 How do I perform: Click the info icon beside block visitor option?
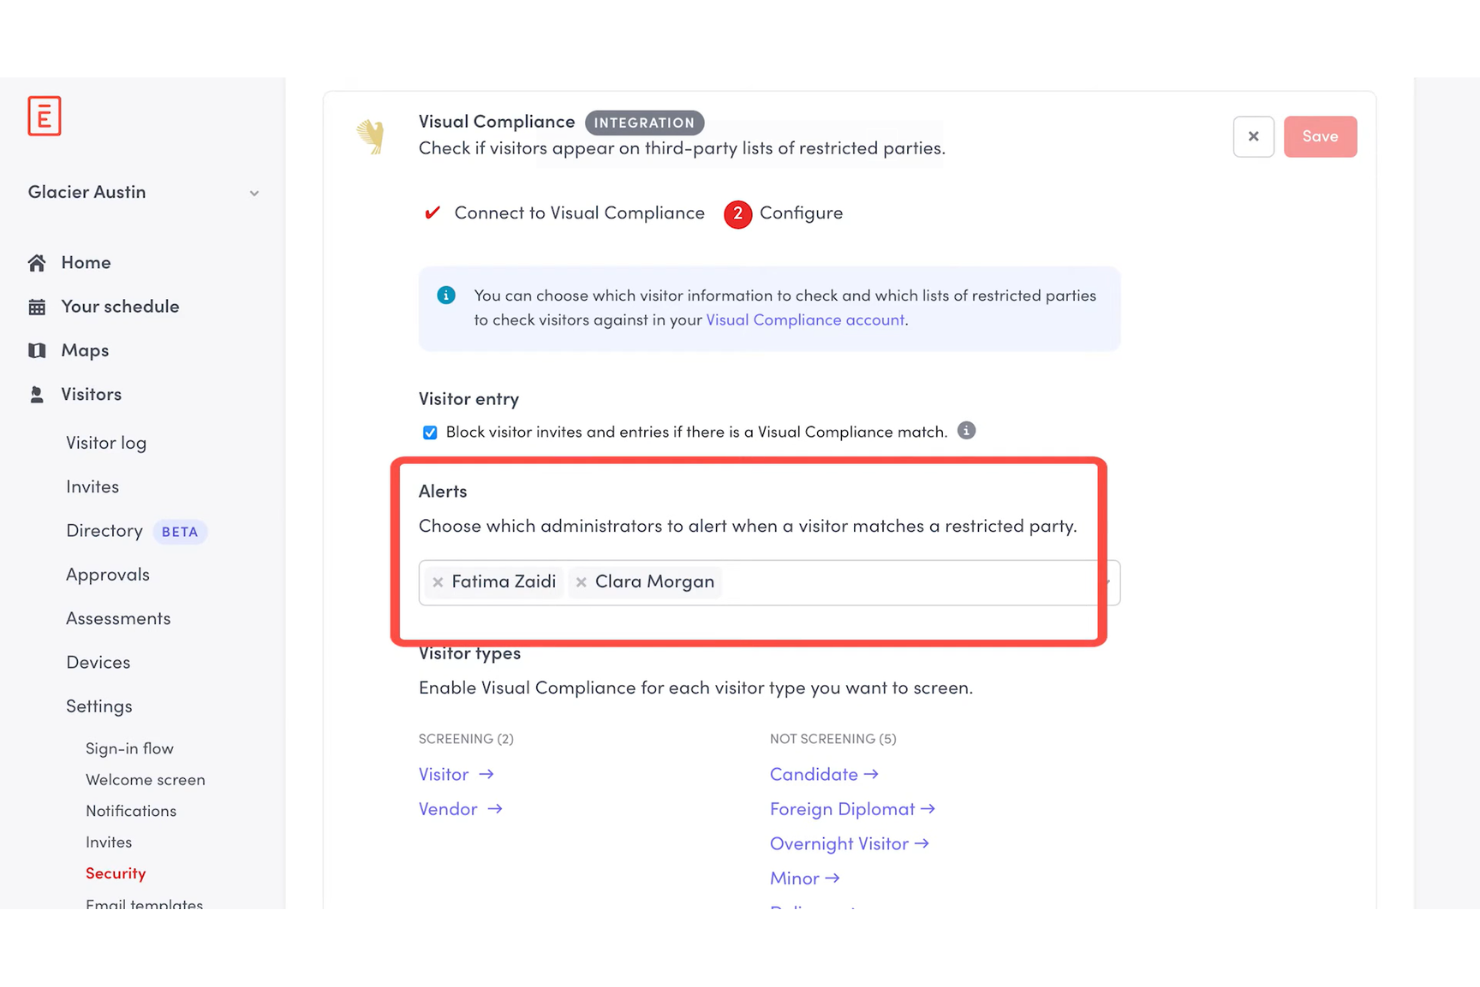[x=966, y=431]
